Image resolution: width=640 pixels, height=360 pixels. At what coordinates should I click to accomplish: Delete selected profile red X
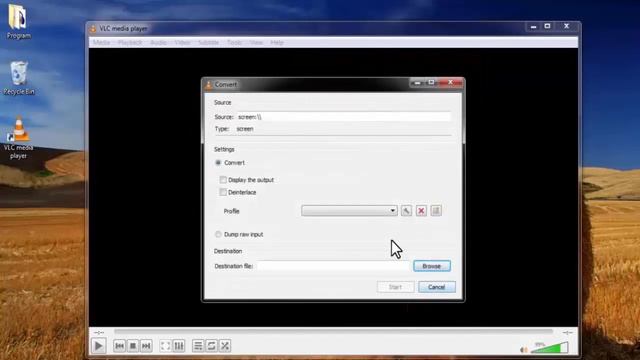421,211
